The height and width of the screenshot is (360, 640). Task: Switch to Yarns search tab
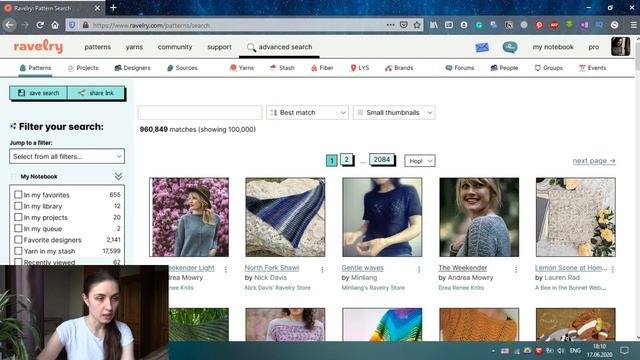(x=242, y=68)
